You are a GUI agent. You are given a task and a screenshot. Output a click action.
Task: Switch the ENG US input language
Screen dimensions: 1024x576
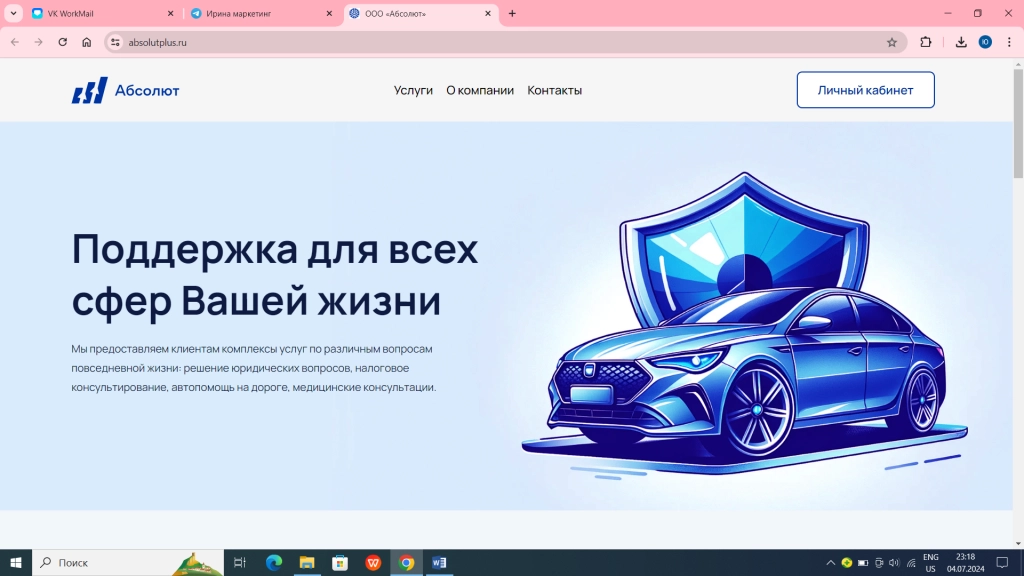pyautogui.click(x=931, y=562)
